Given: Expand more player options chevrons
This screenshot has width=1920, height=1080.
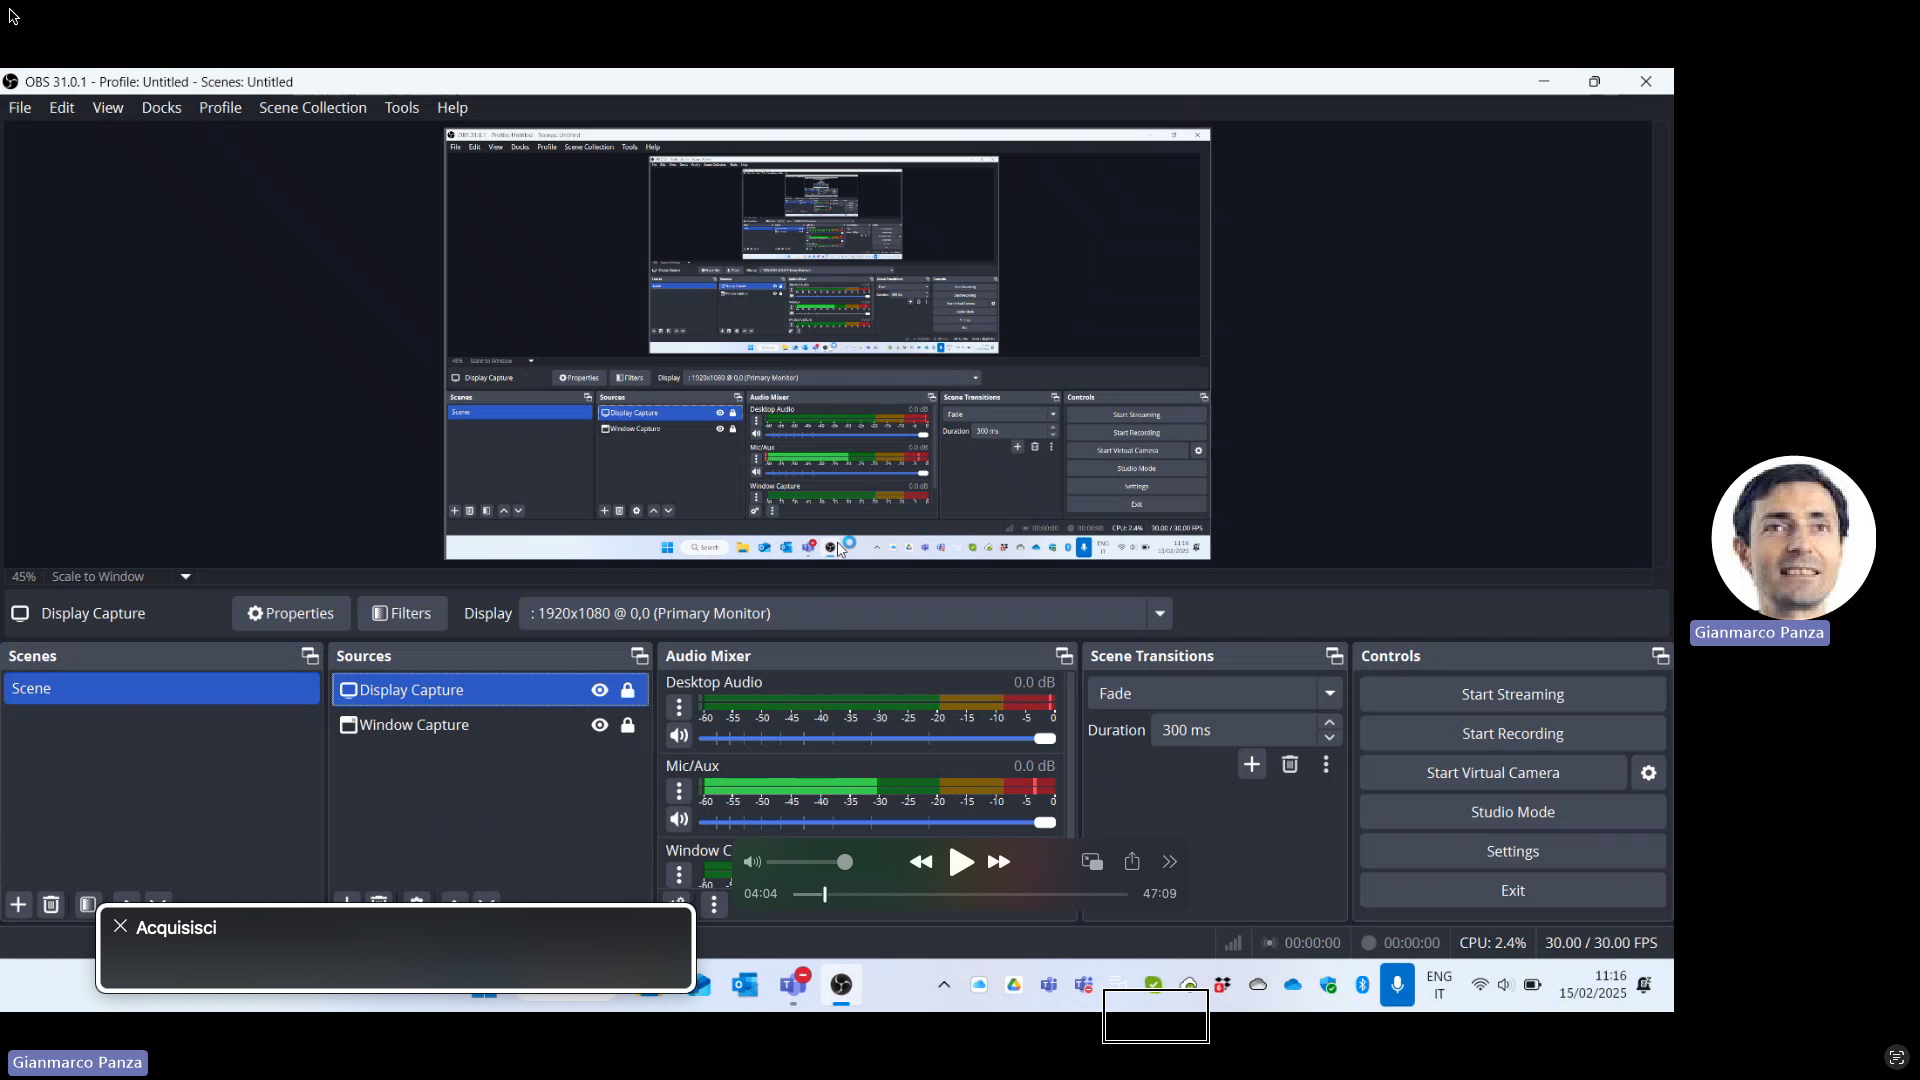Looking at the screenshot, I should pyautogui.click(x=1170, y=862).
